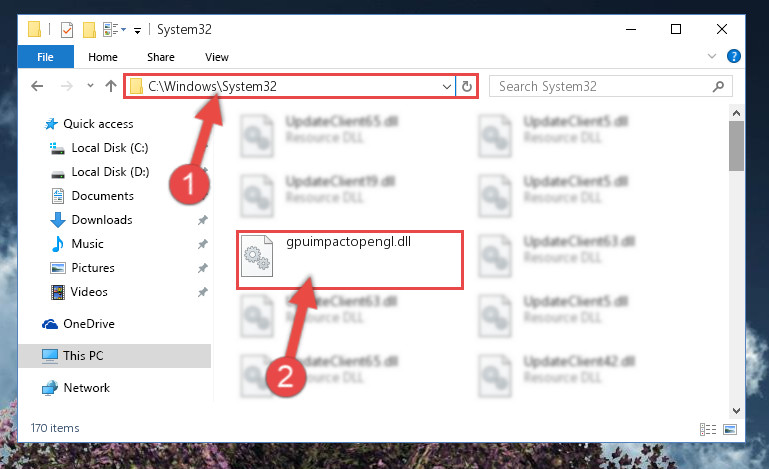The width and height of the screenshot is (769, 469).
Task: Switch to the View ribbon tab
Action: 217,57
